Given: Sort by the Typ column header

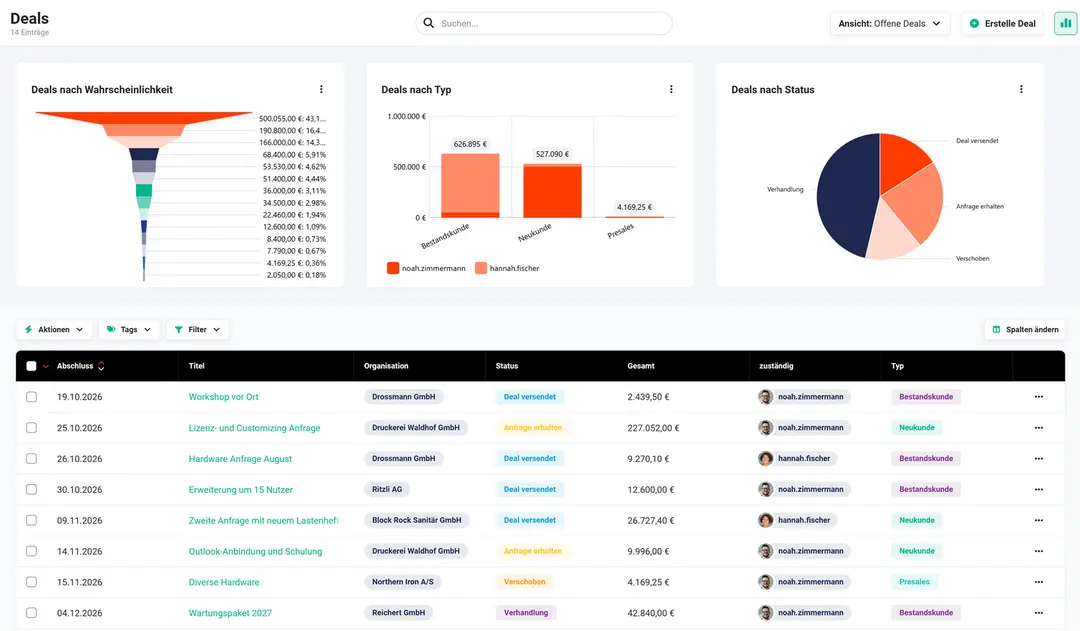Looking at the screenshot, I should [x=897, y=366].
